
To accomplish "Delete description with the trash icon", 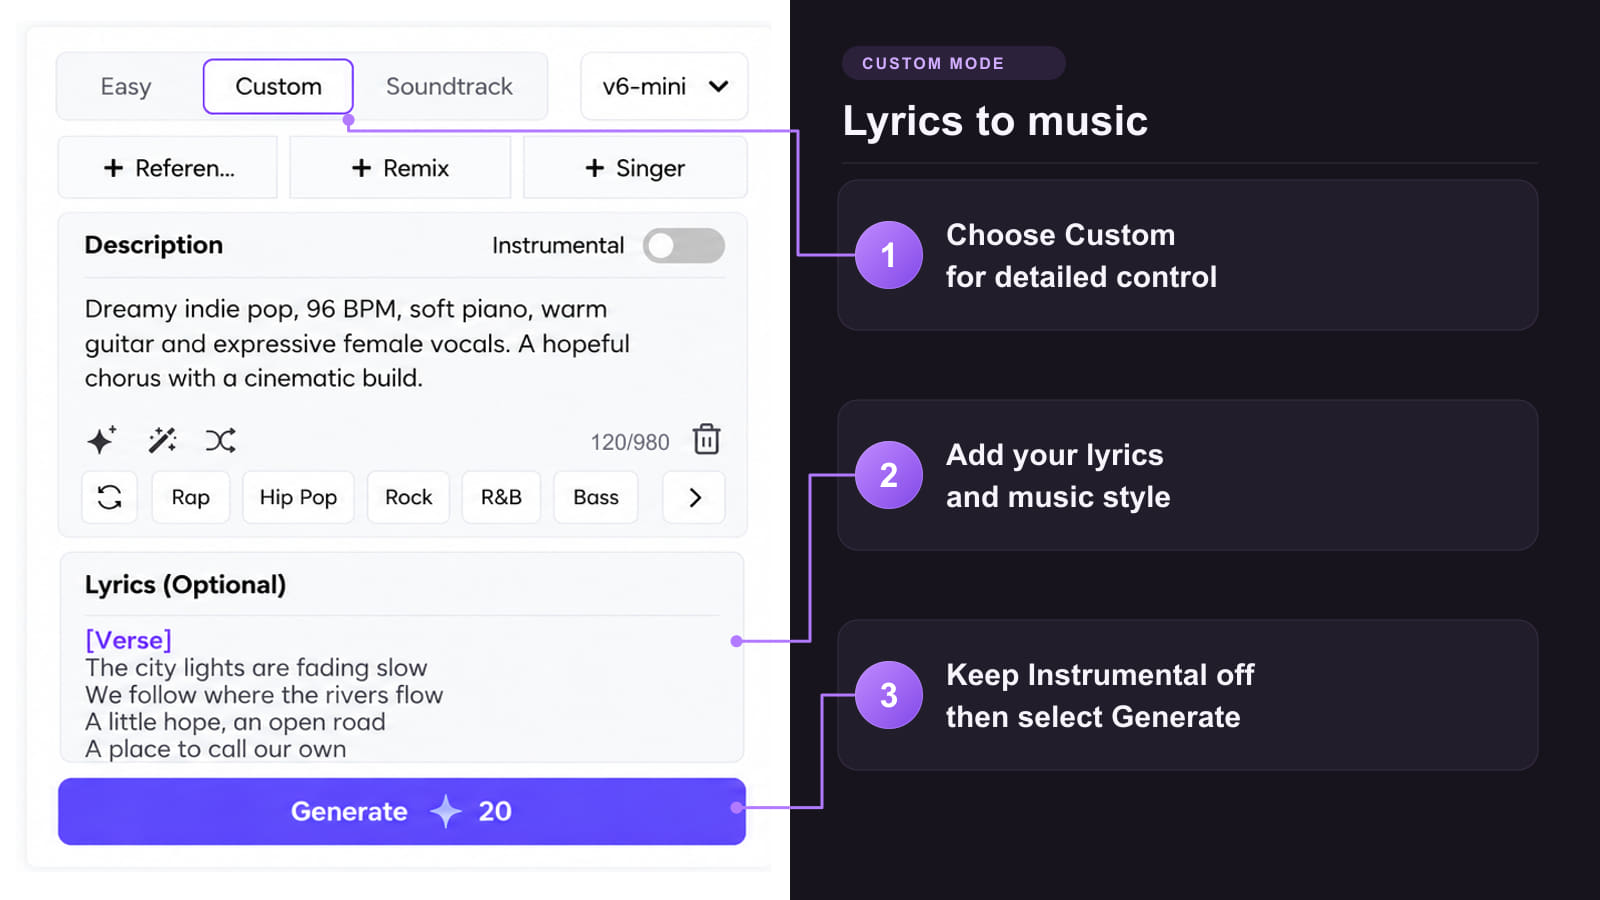I will [x=707, y=439].
